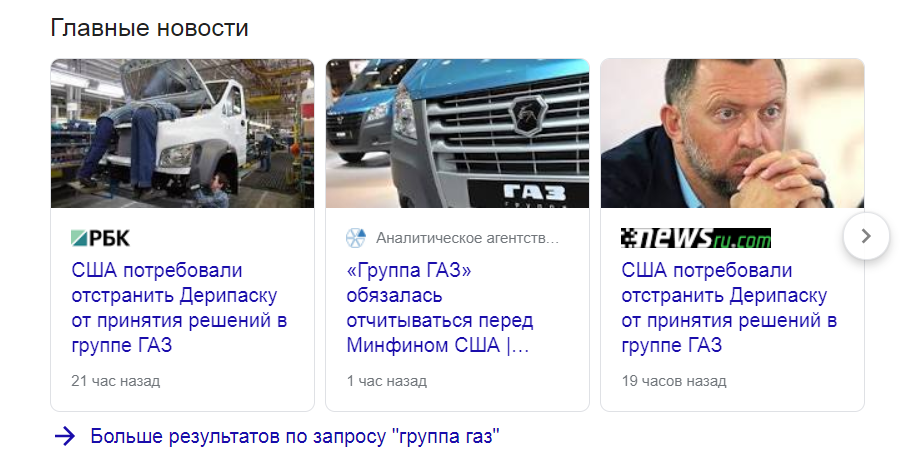
Task: Click the Главные новости section heading
Action: tap(149, 28)
